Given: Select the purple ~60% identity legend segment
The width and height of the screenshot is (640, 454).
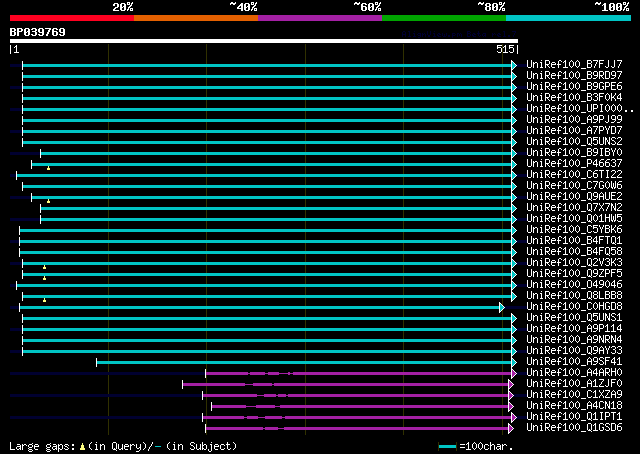Looking at the screenshot, I should click(320, 18).
